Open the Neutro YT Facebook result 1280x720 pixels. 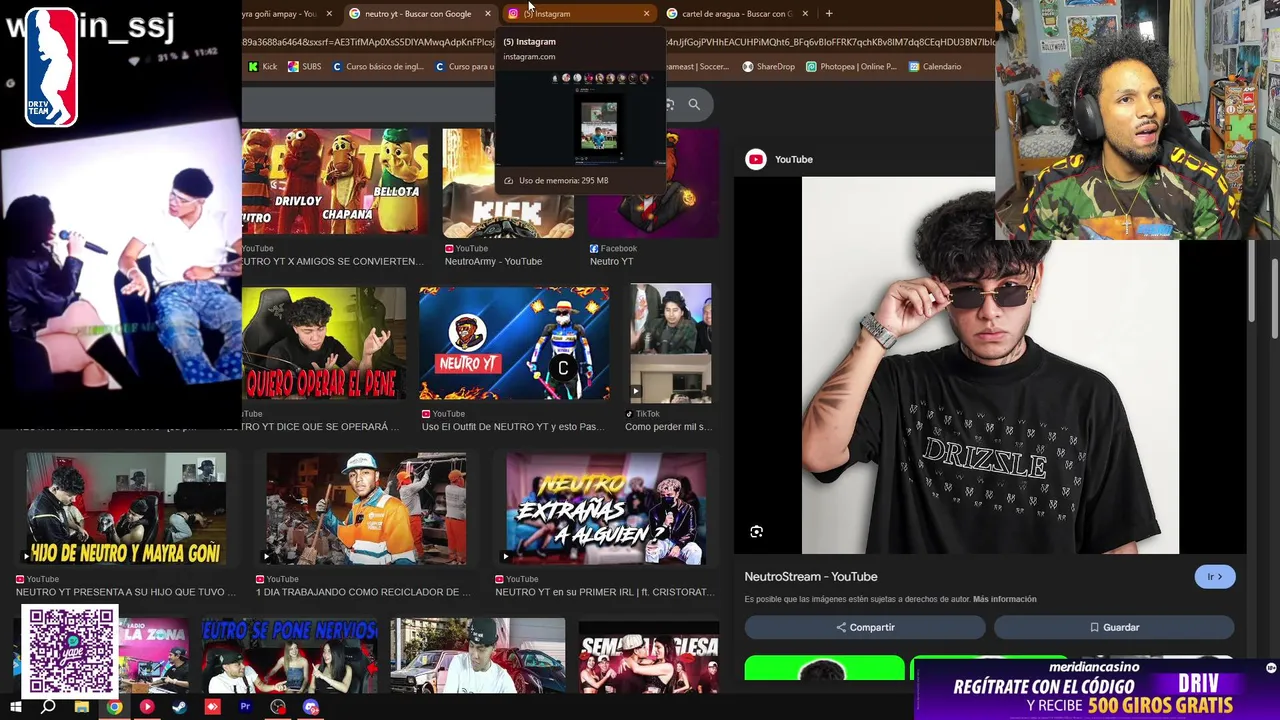(611, 262)
